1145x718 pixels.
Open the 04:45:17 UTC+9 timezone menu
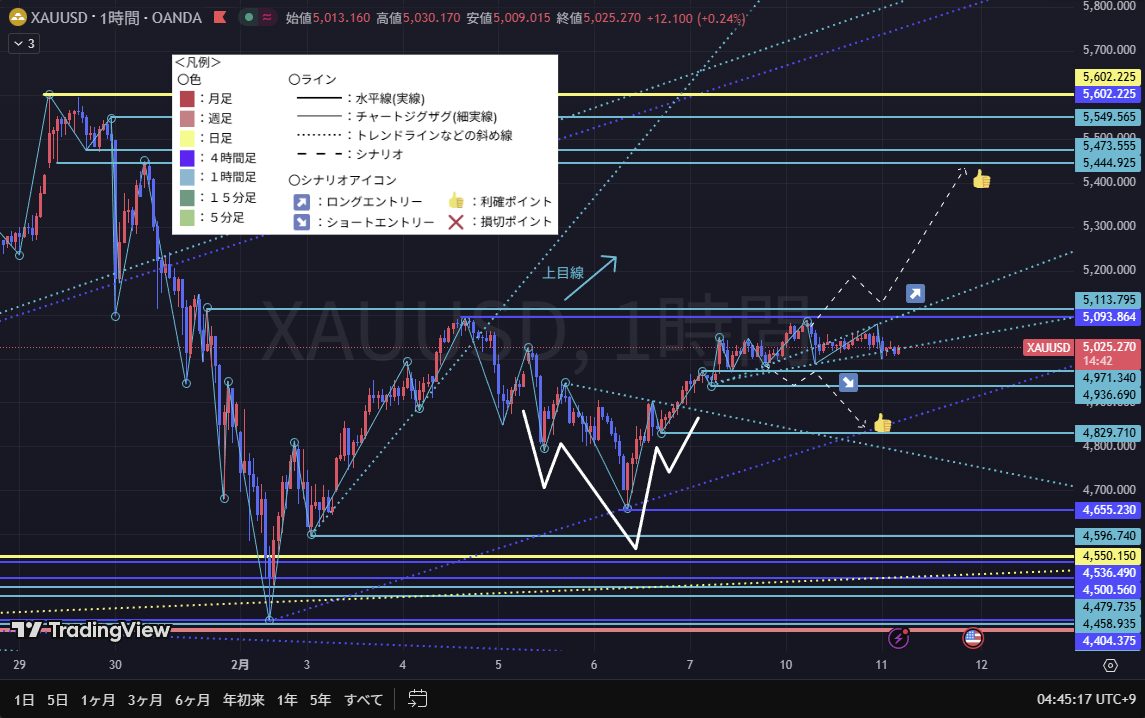tap(1086, 699)
